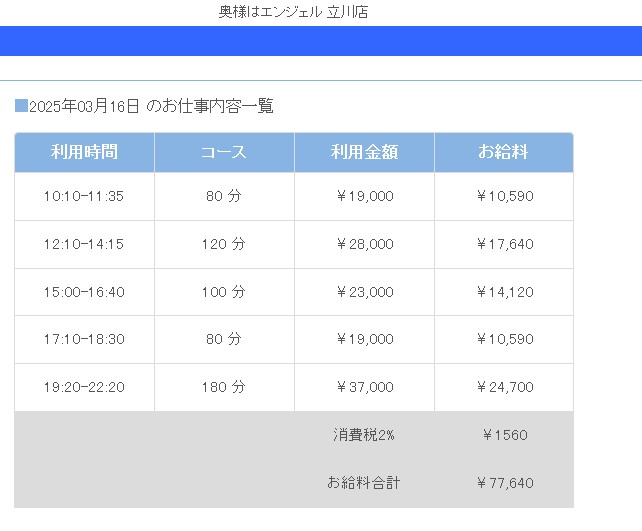This screenshot has width=642, height=531.
Task: Click the お給料 column header
Action: (504, 152)
